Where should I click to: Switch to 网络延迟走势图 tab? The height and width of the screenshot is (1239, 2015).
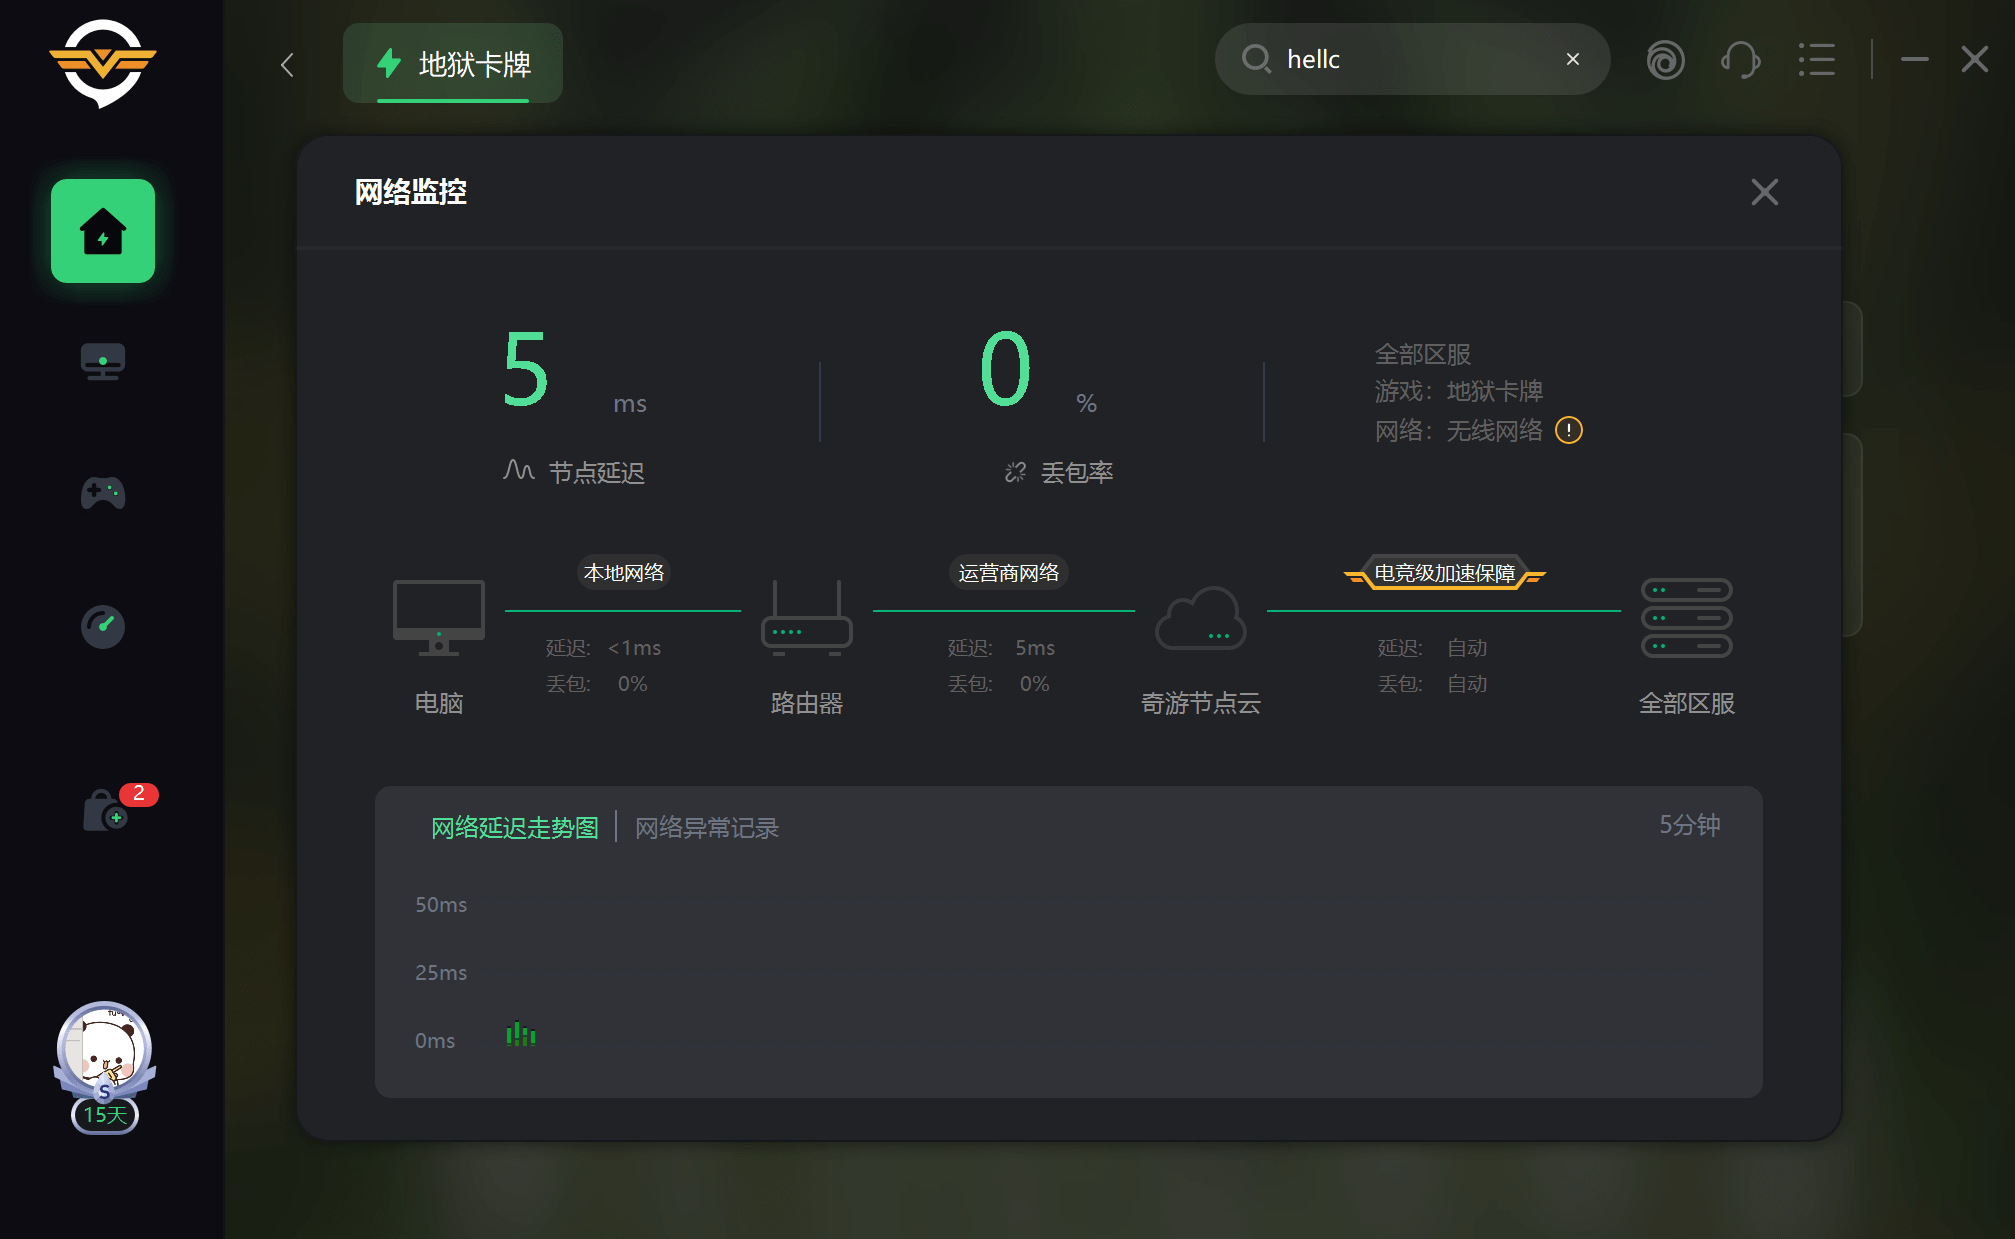tap(514, 828)
